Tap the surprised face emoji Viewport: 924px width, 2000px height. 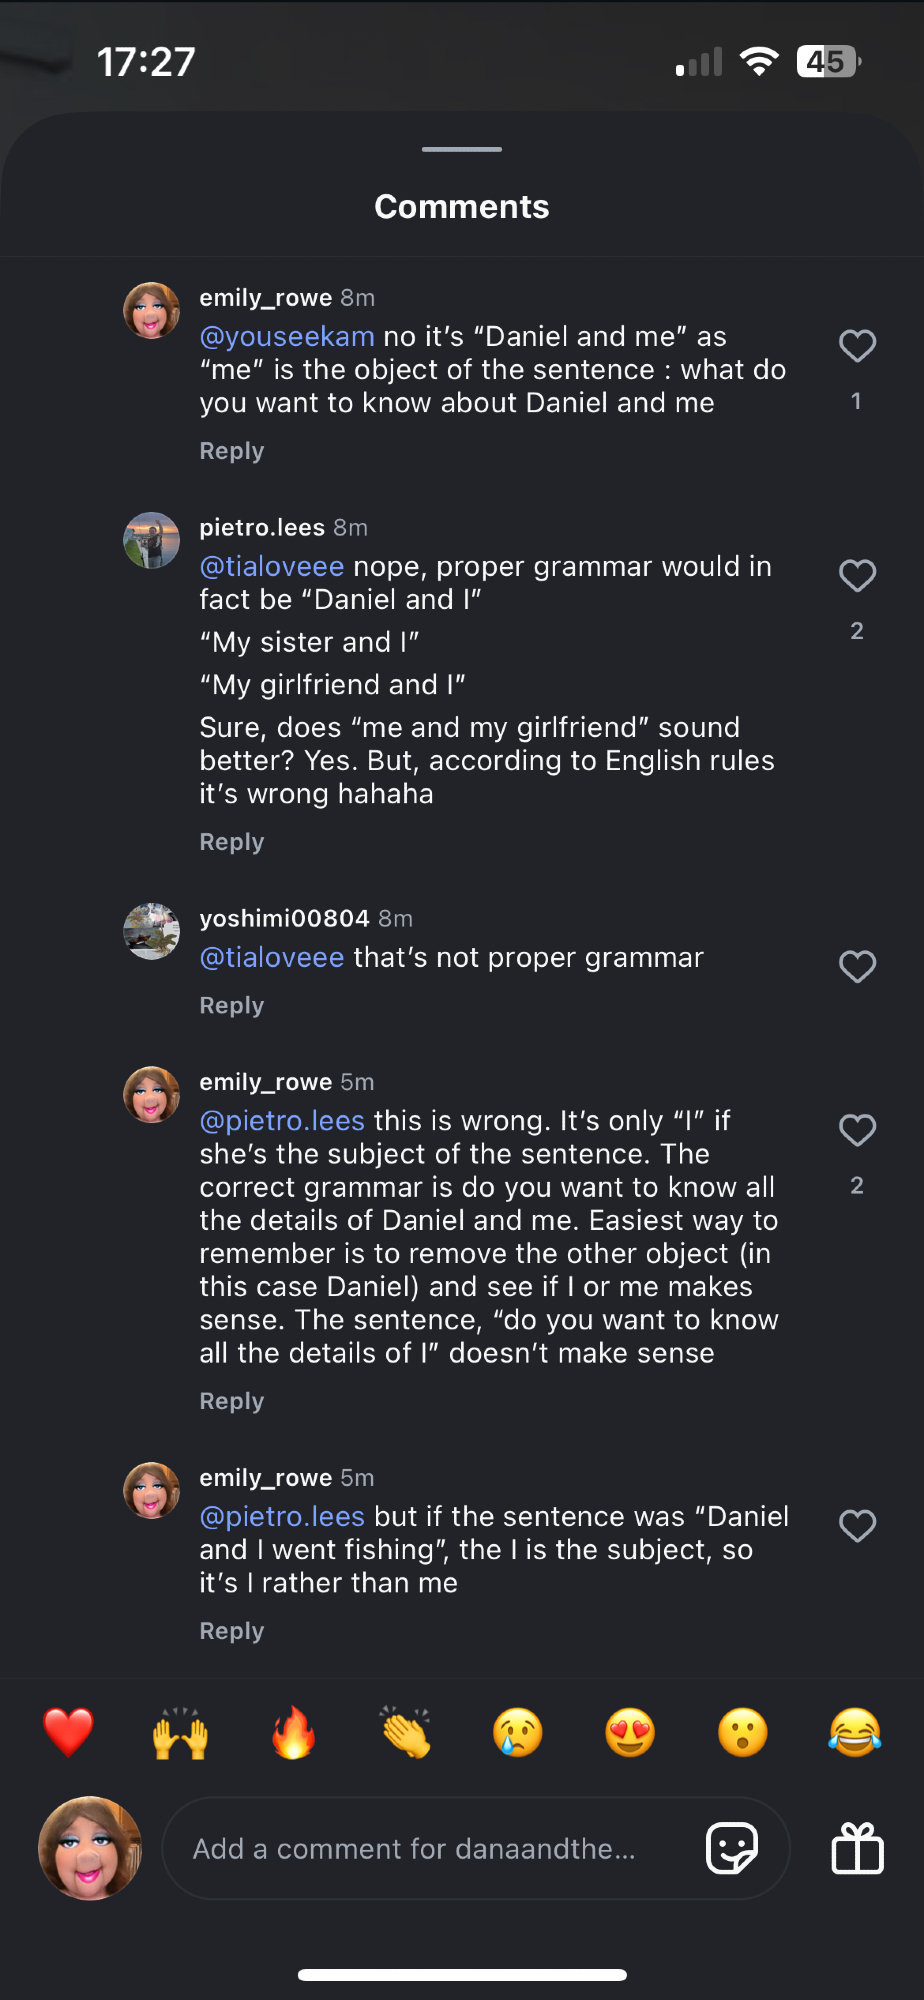tap(743, 1733)
